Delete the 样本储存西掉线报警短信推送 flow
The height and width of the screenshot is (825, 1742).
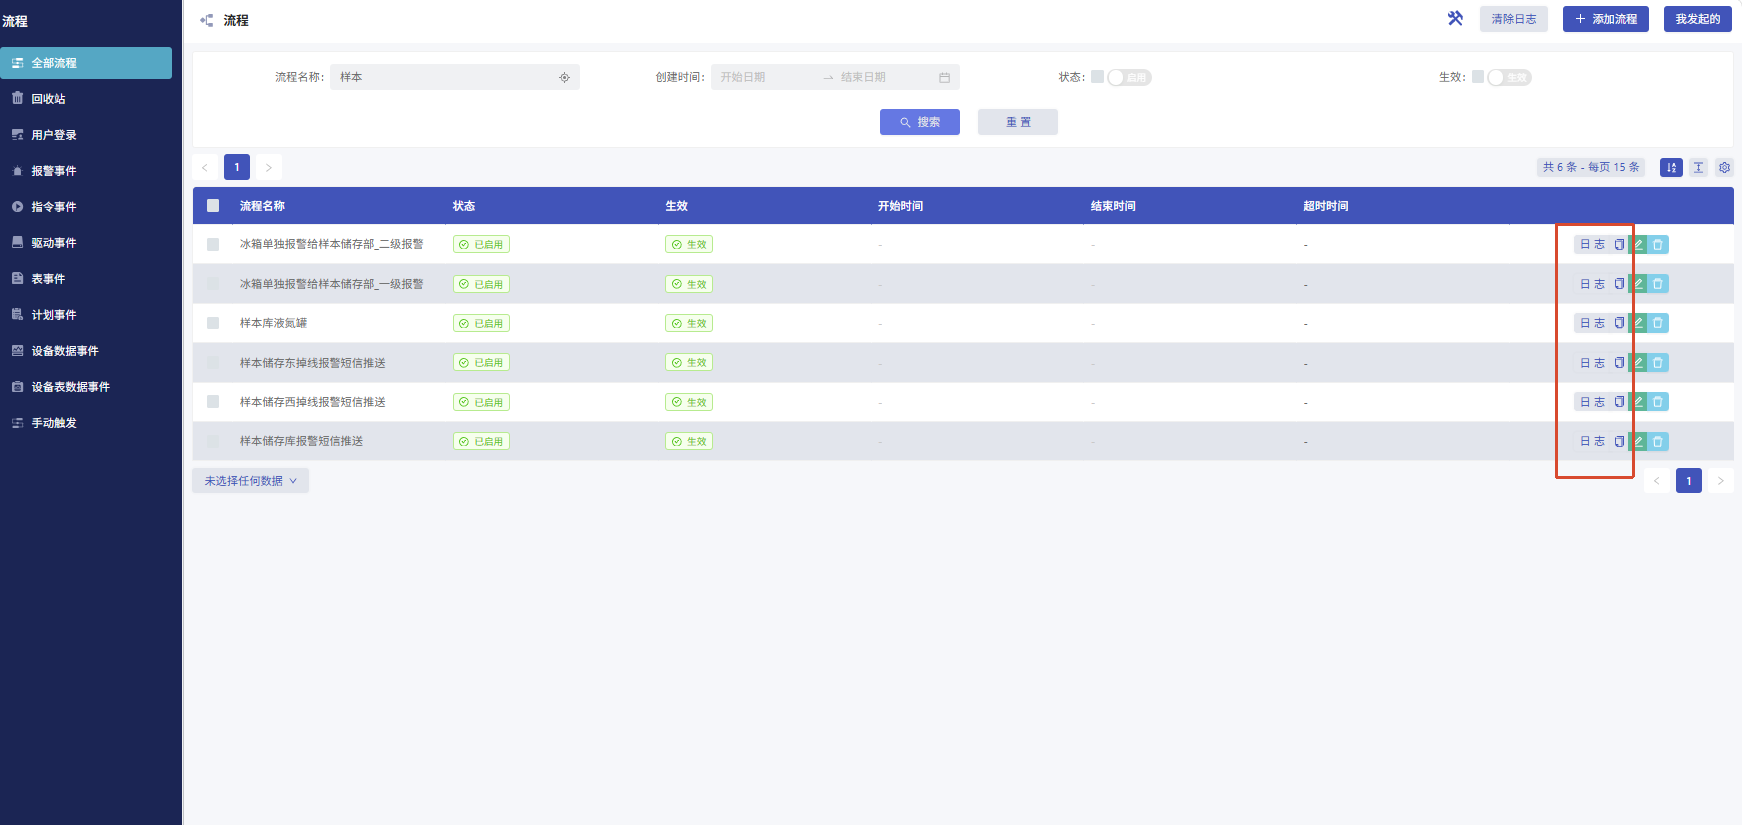click(x=1658, y=402)
